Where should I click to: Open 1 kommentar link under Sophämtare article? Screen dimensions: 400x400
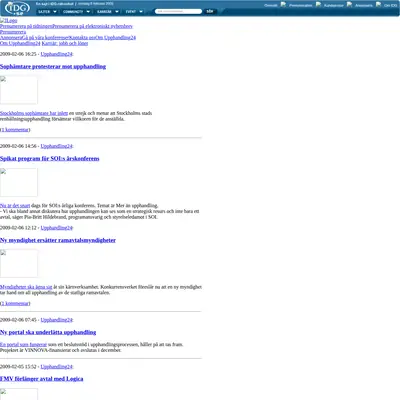(x=15, y=130)
